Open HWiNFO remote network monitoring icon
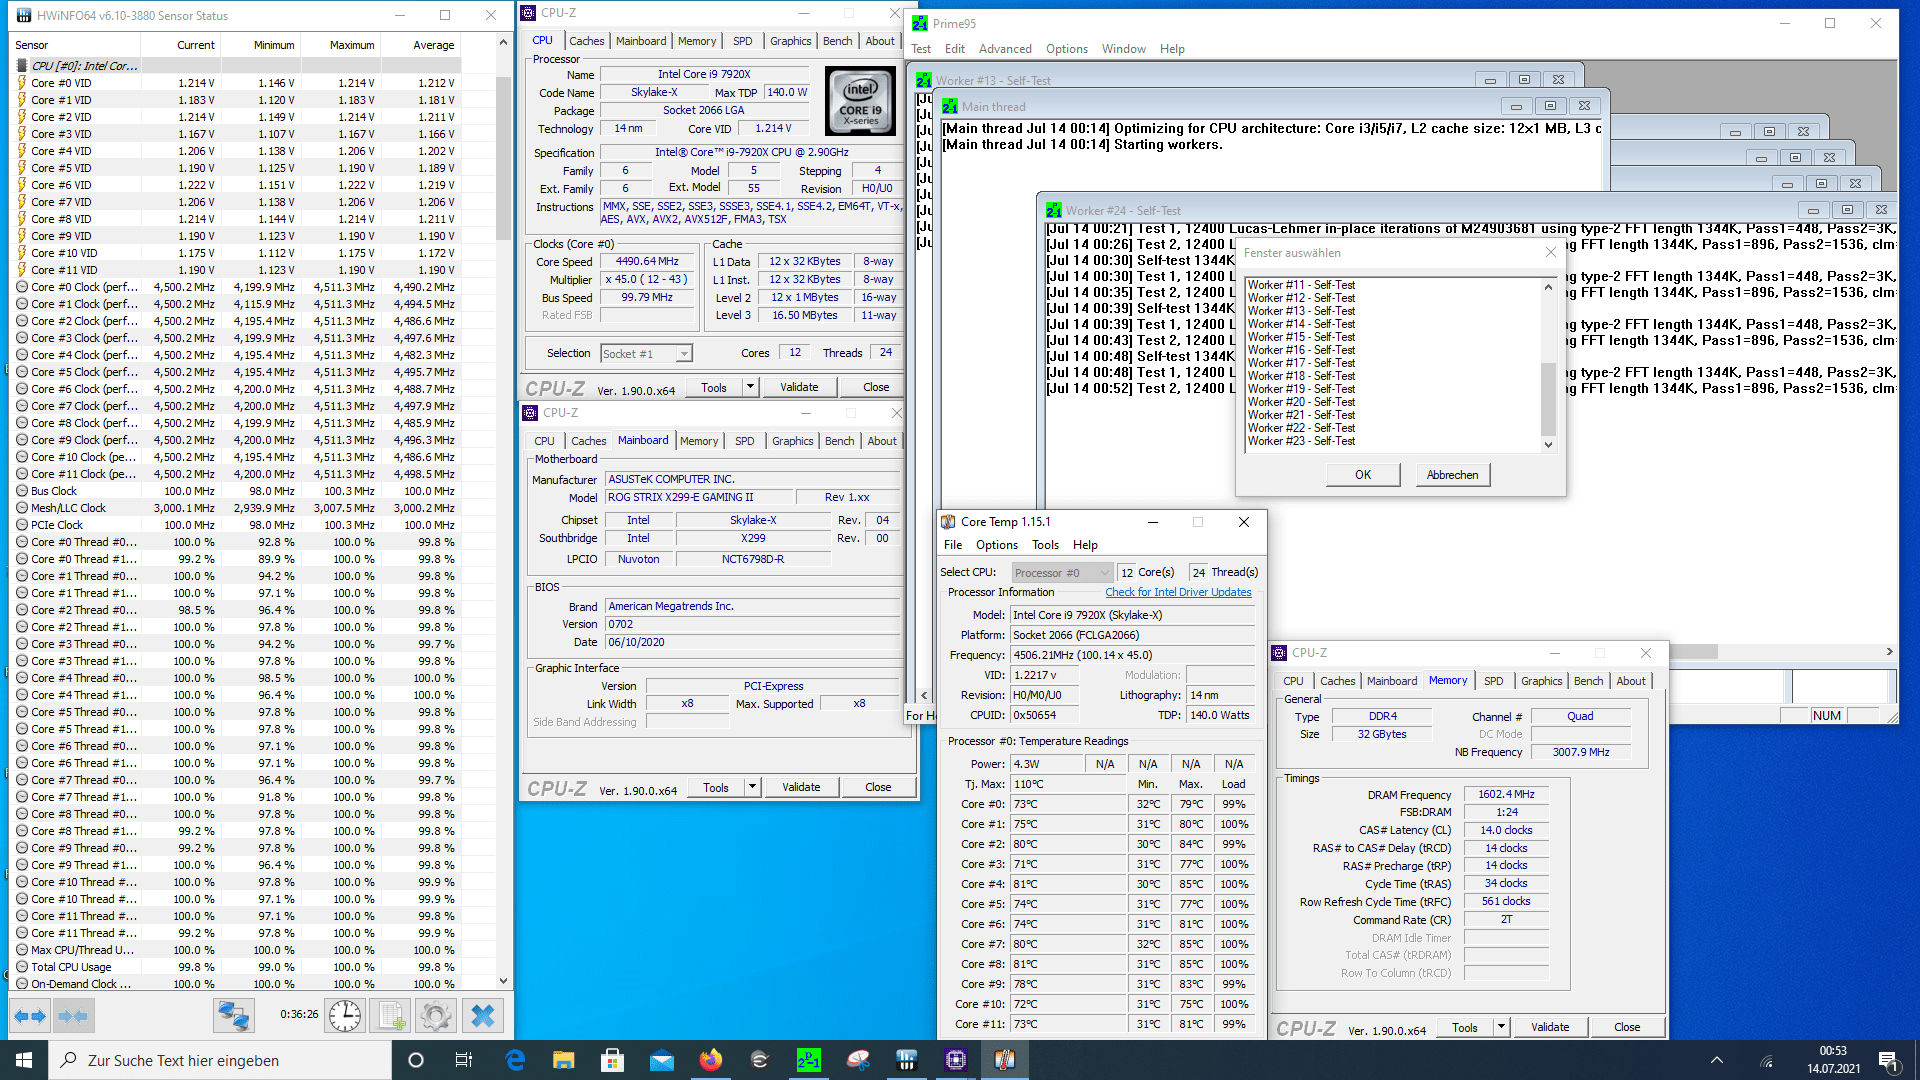Viewport: 1920px width, 1080px height. click(234, 1016)
